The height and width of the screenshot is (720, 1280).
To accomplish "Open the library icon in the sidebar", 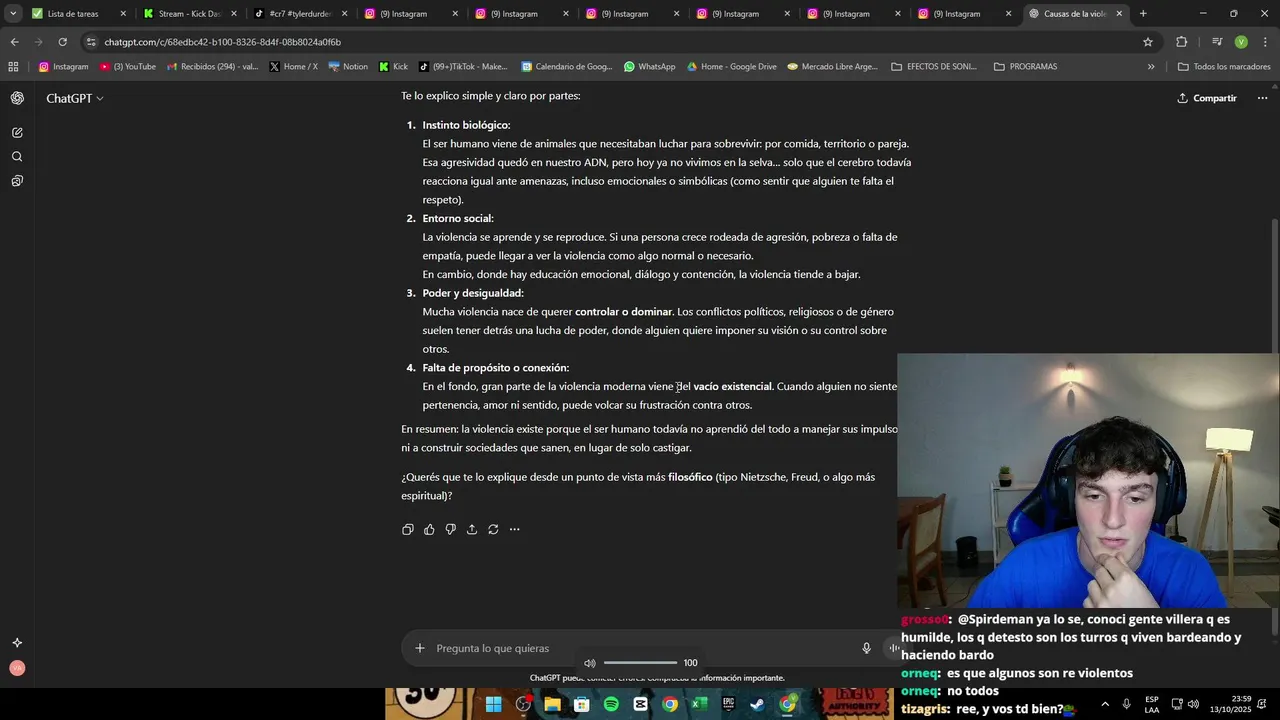I will pyautogui.click(x=17, y=181).
